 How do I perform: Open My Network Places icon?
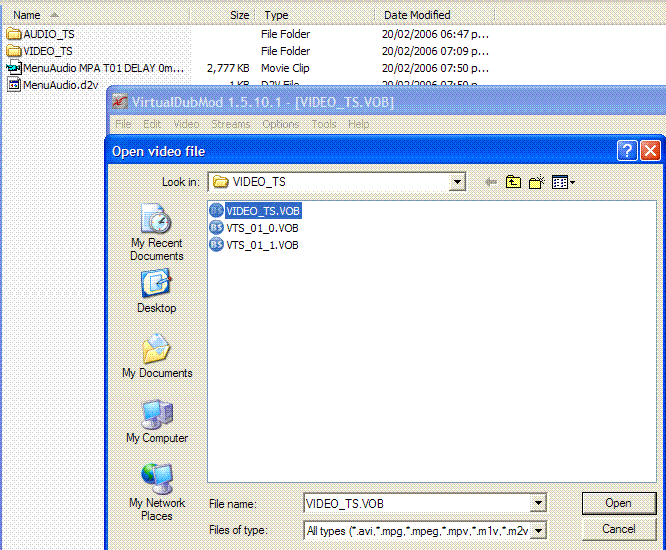point(157,479)
